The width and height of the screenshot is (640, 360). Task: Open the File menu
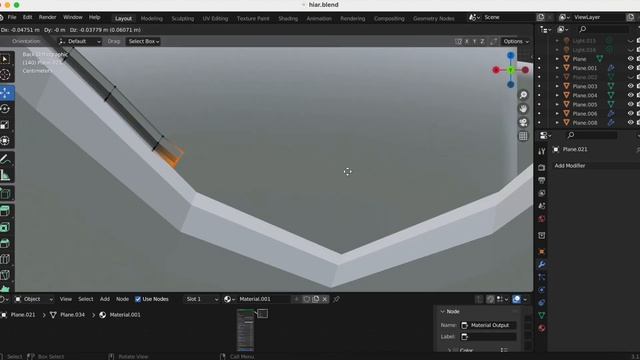[12, 17]
